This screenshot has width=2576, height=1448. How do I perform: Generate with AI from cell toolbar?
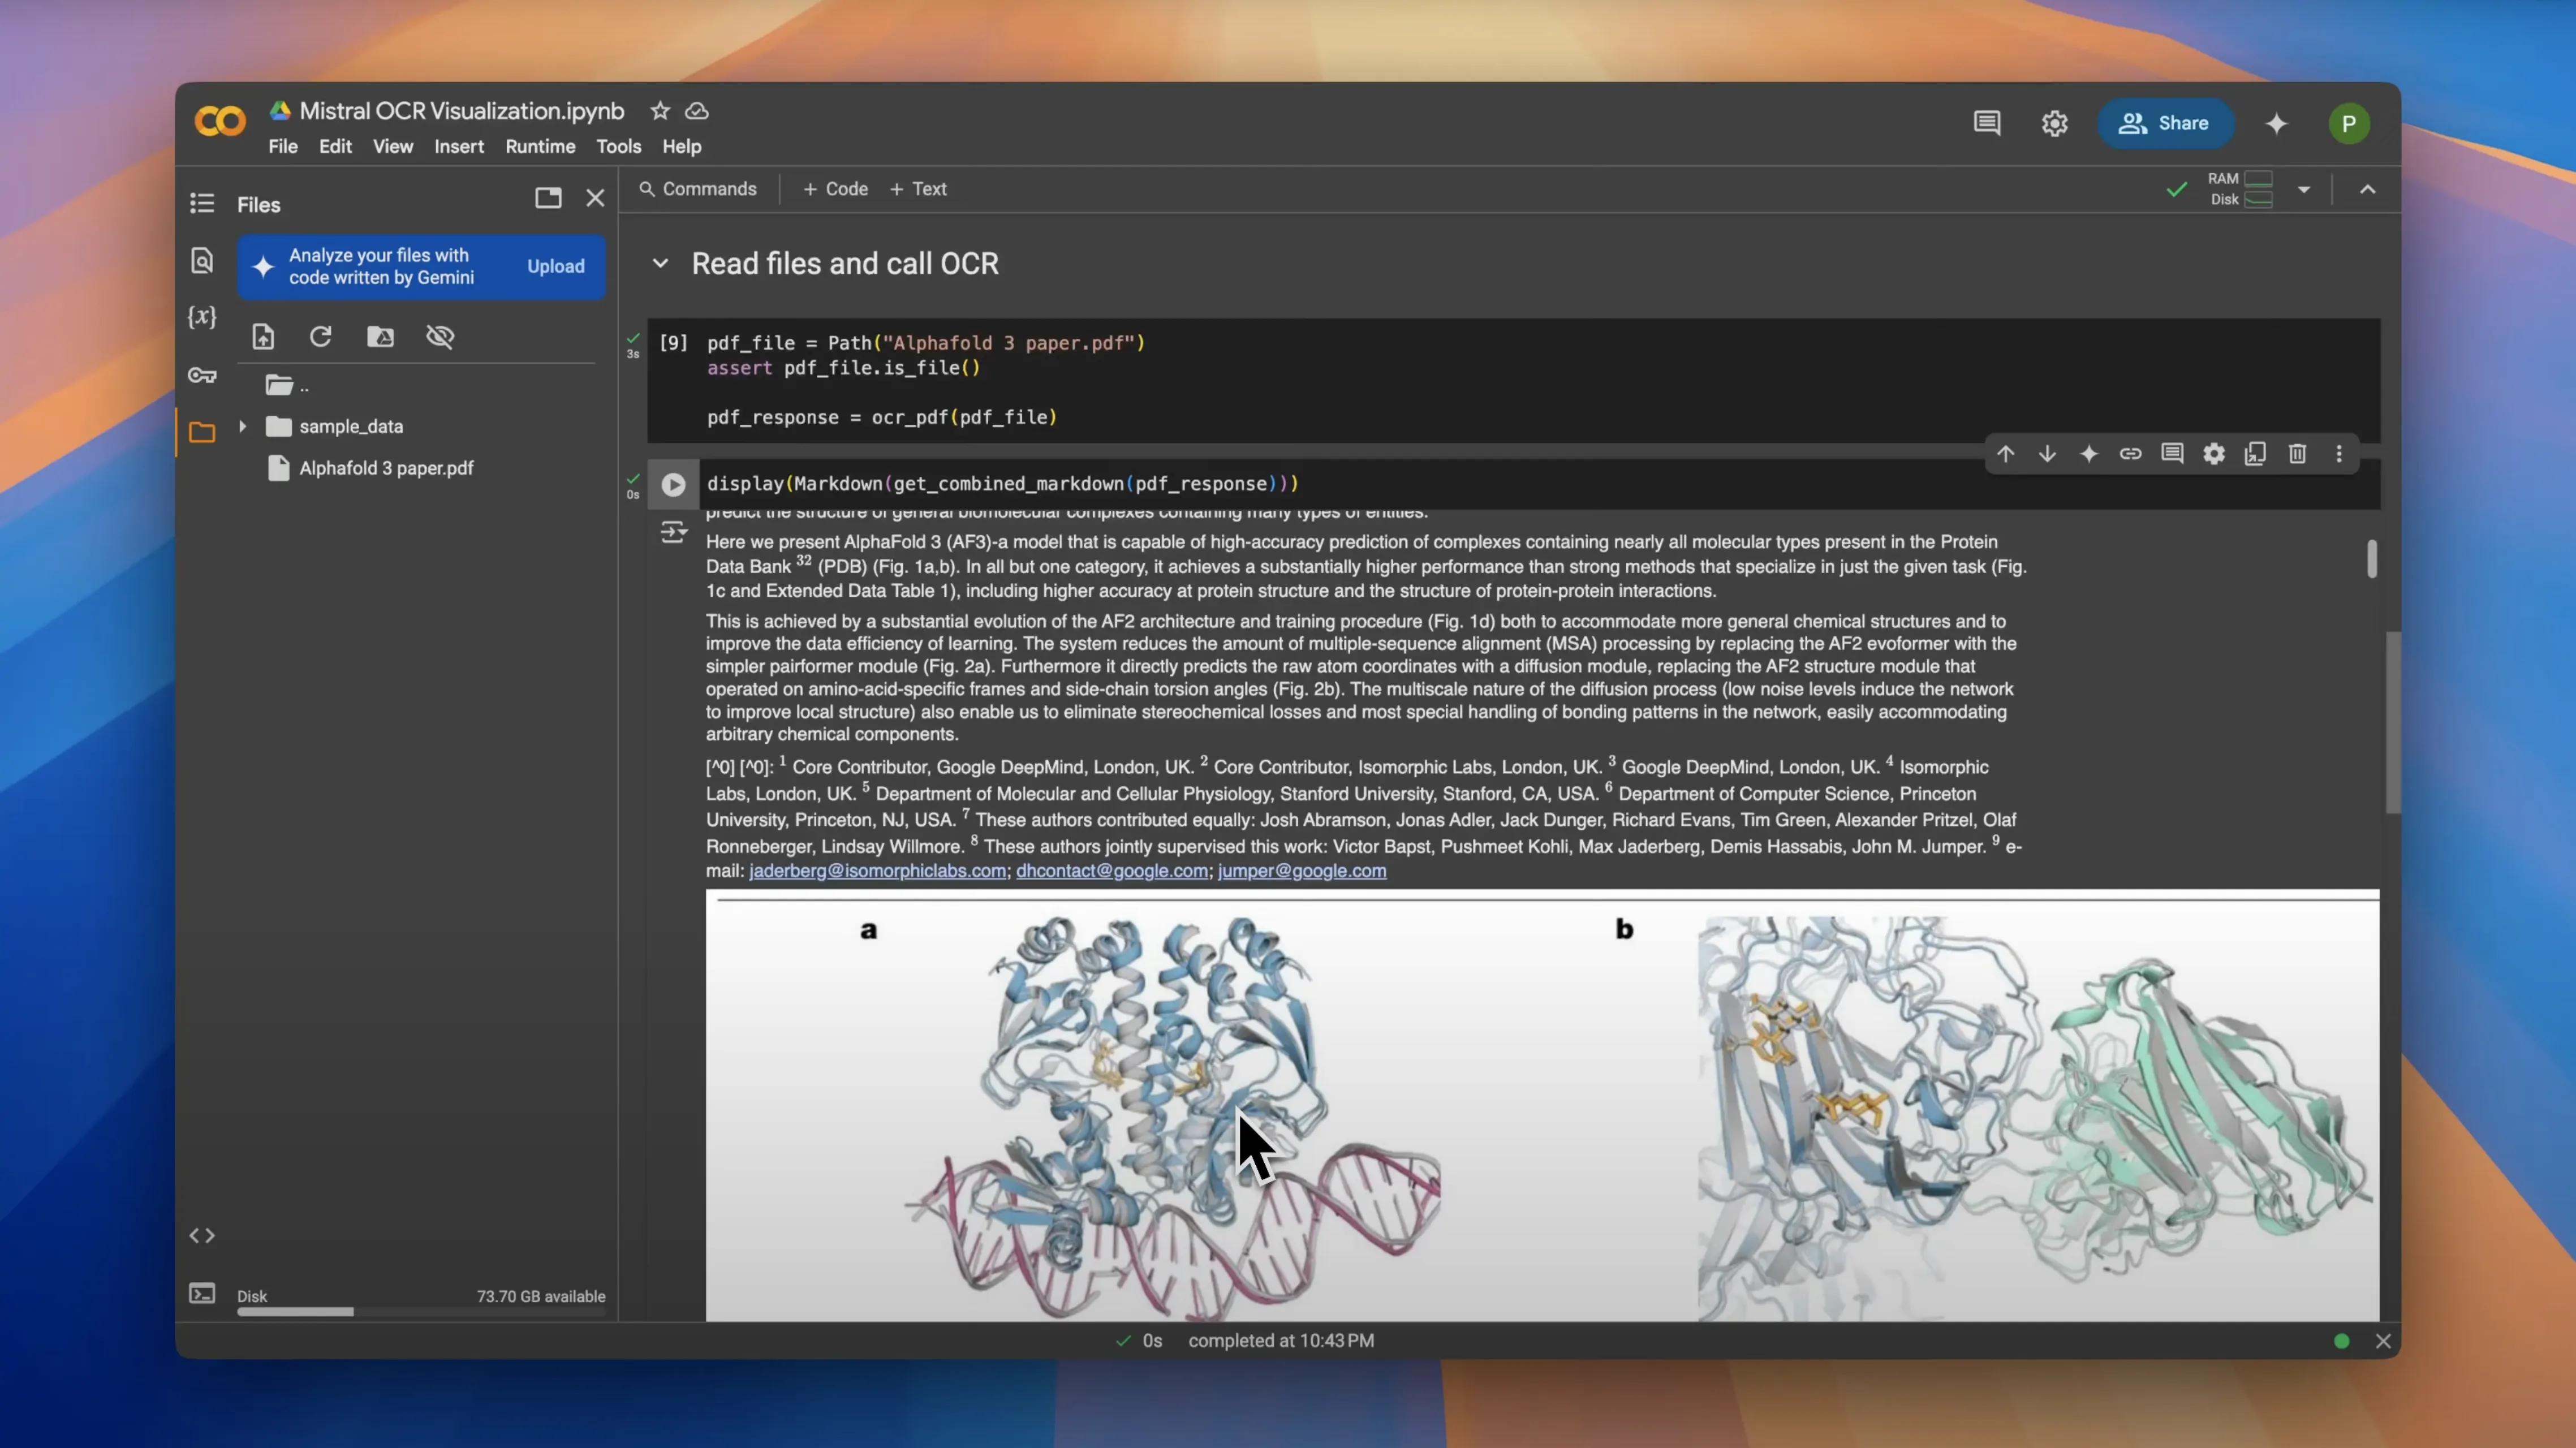click(2089, 454)
